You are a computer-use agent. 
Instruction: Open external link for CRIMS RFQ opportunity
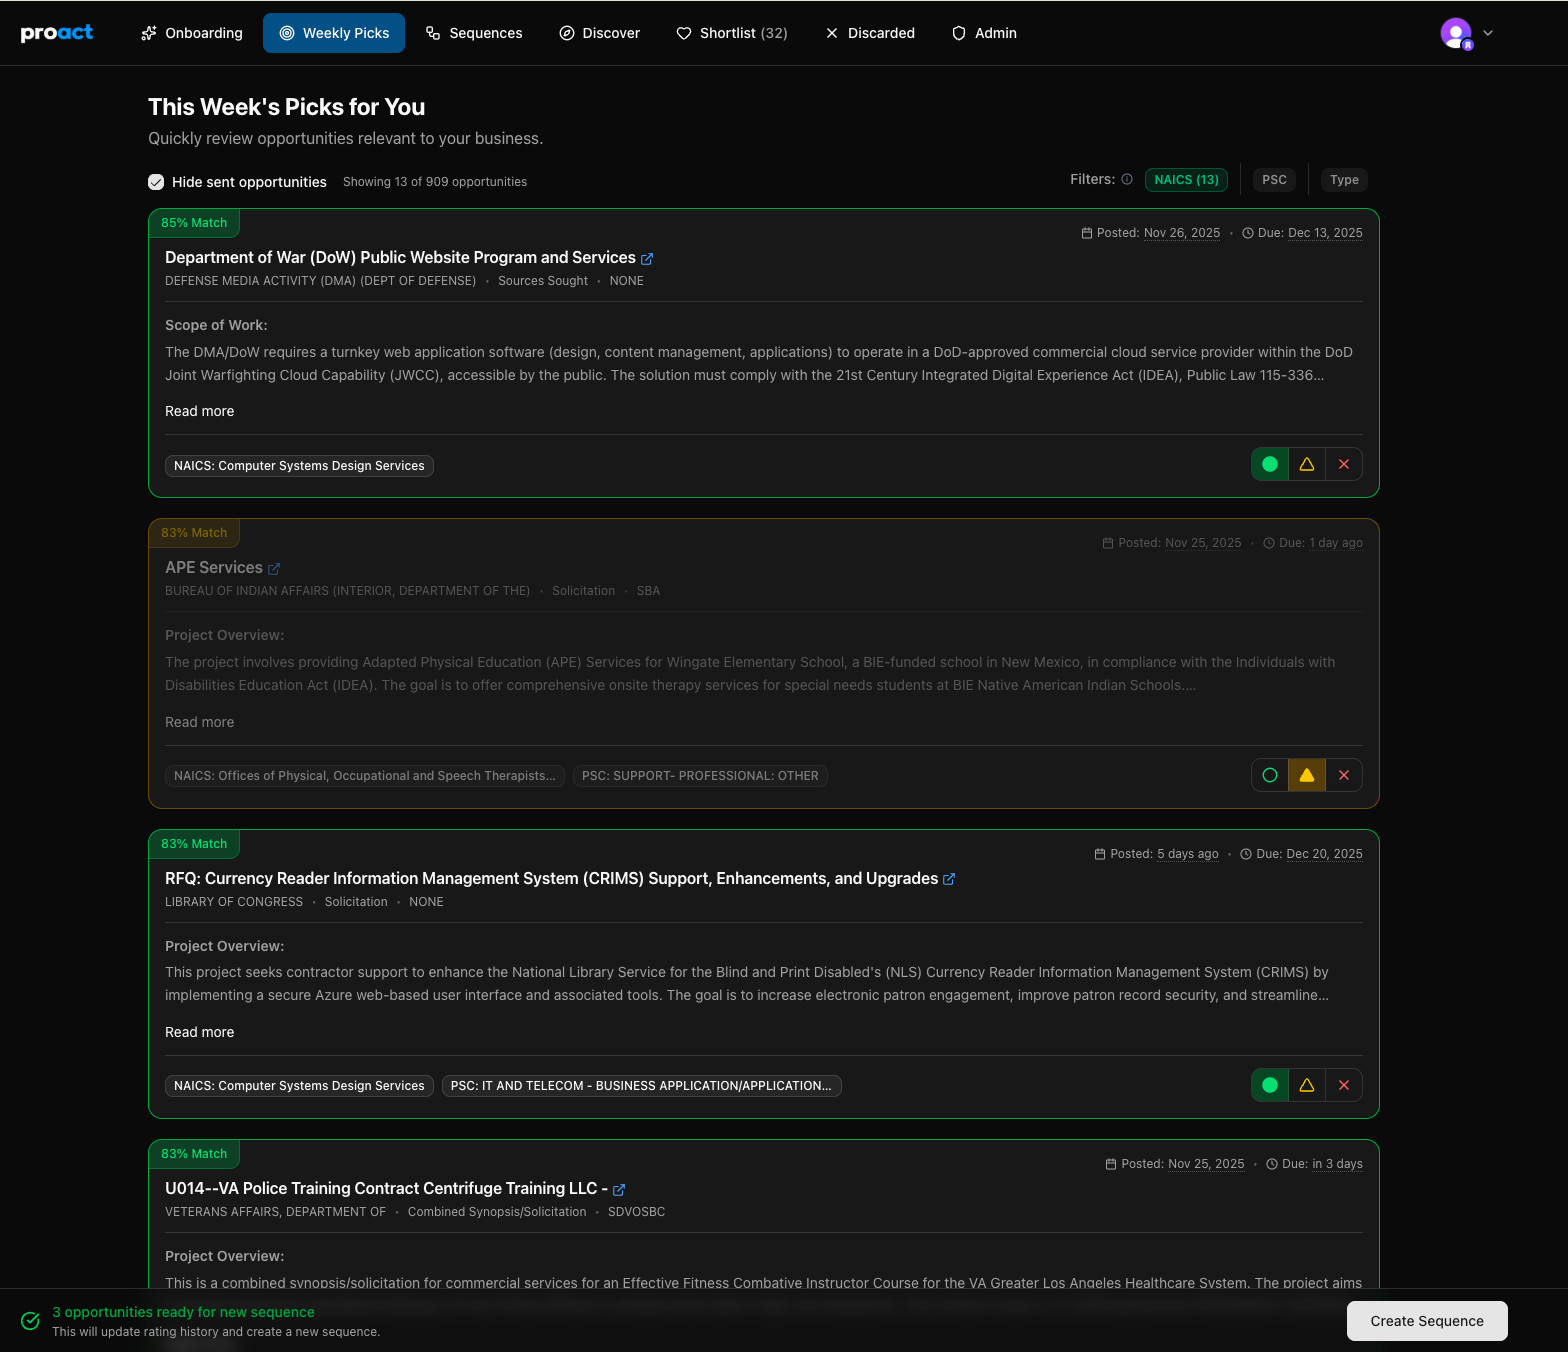(949, 879)
